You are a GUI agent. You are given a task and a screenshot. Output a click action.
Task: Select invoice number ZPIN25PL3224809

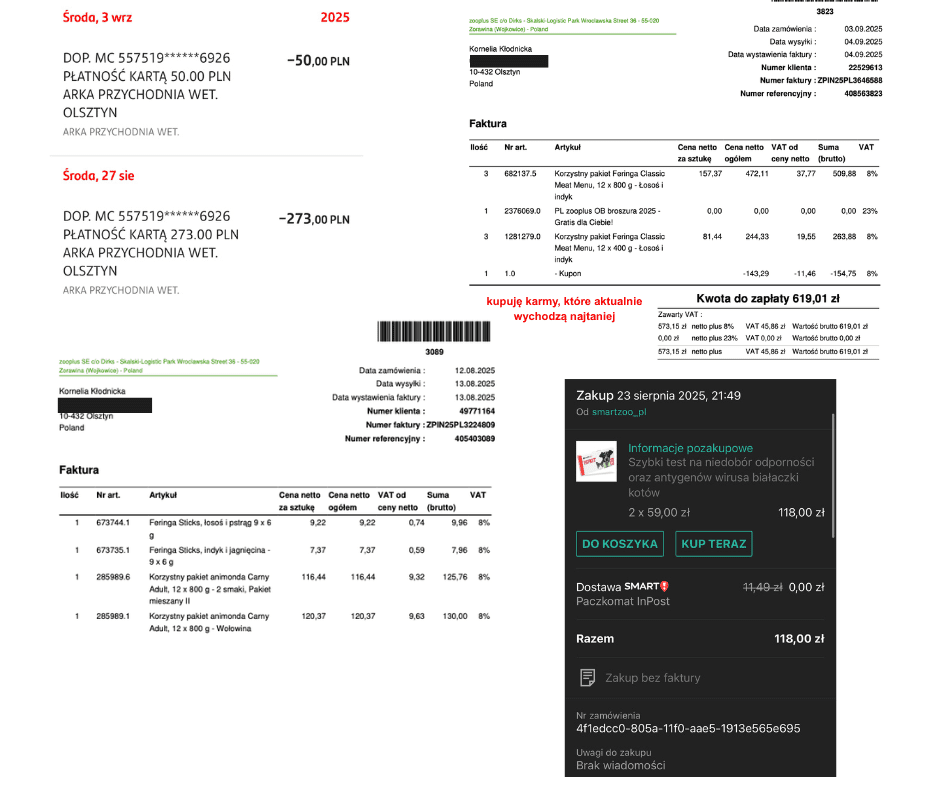[460, 425]
